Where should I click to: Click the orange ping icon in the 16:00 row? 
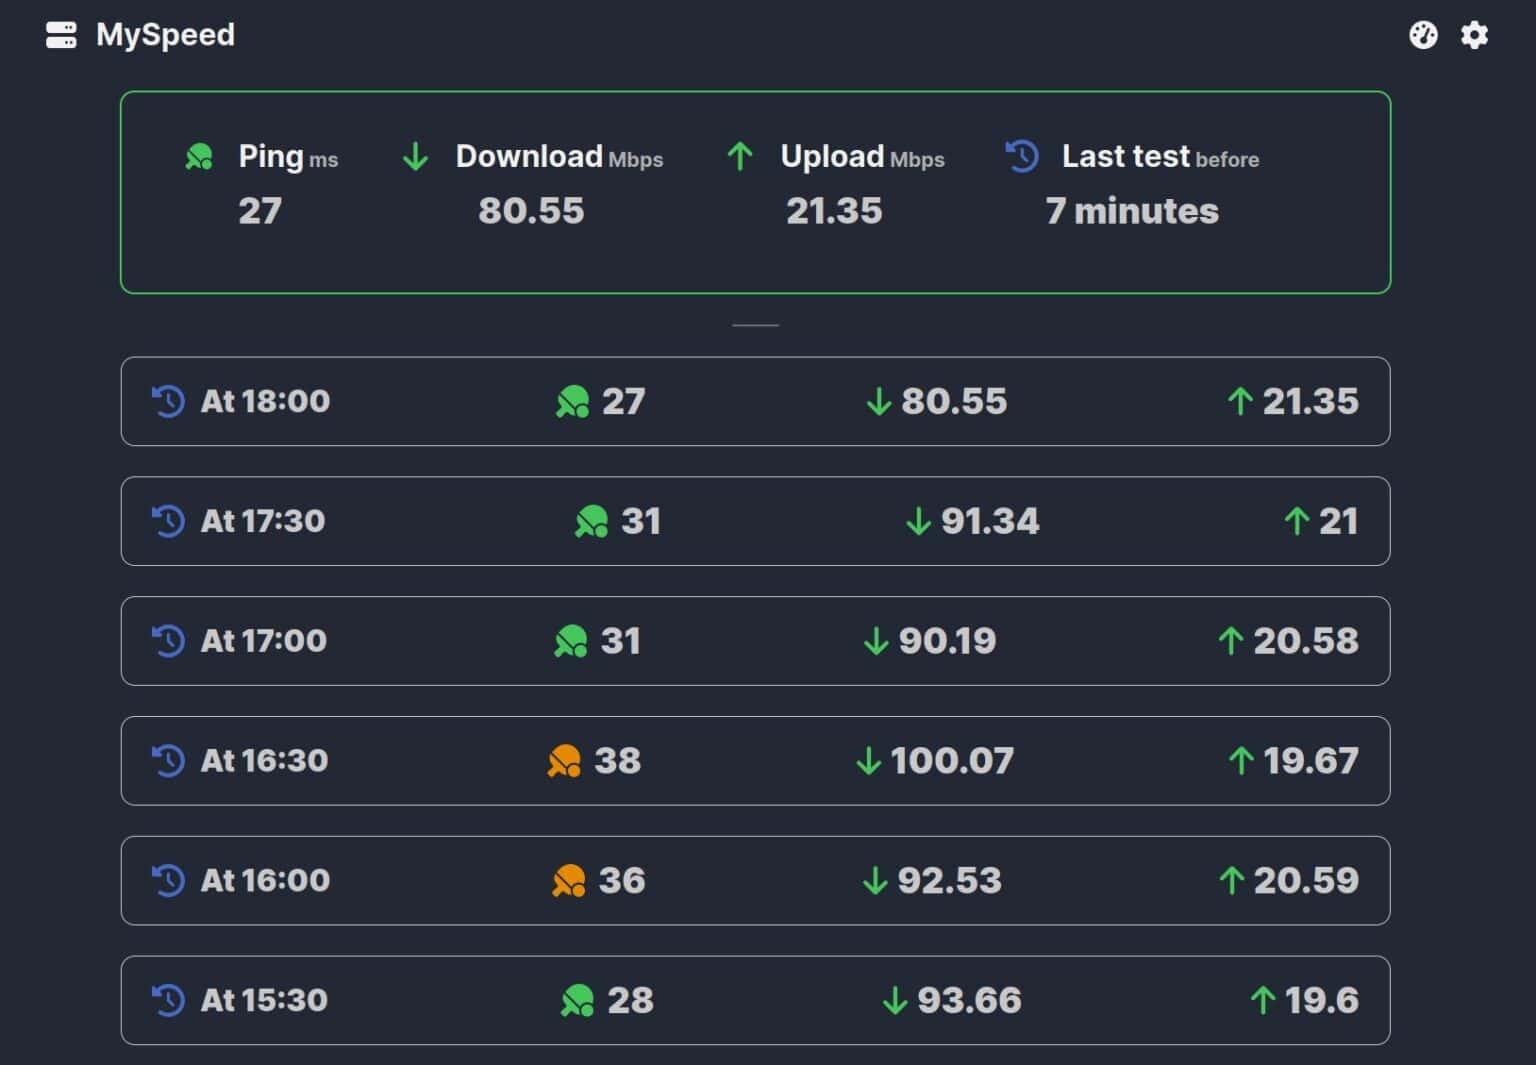(x=570, y=881)
